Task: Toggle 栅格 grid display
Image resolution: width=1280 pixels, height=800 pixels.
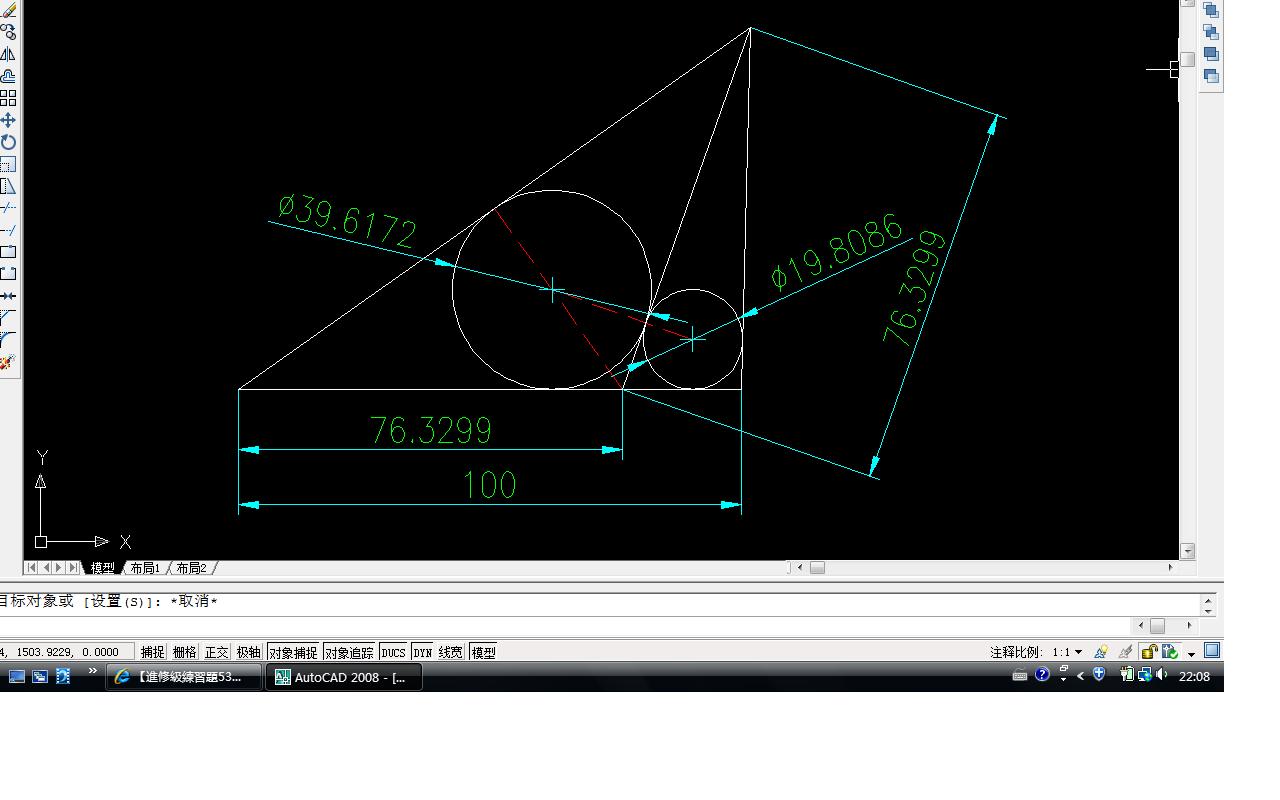Action: pyautogui.click(x=185, y=652)
